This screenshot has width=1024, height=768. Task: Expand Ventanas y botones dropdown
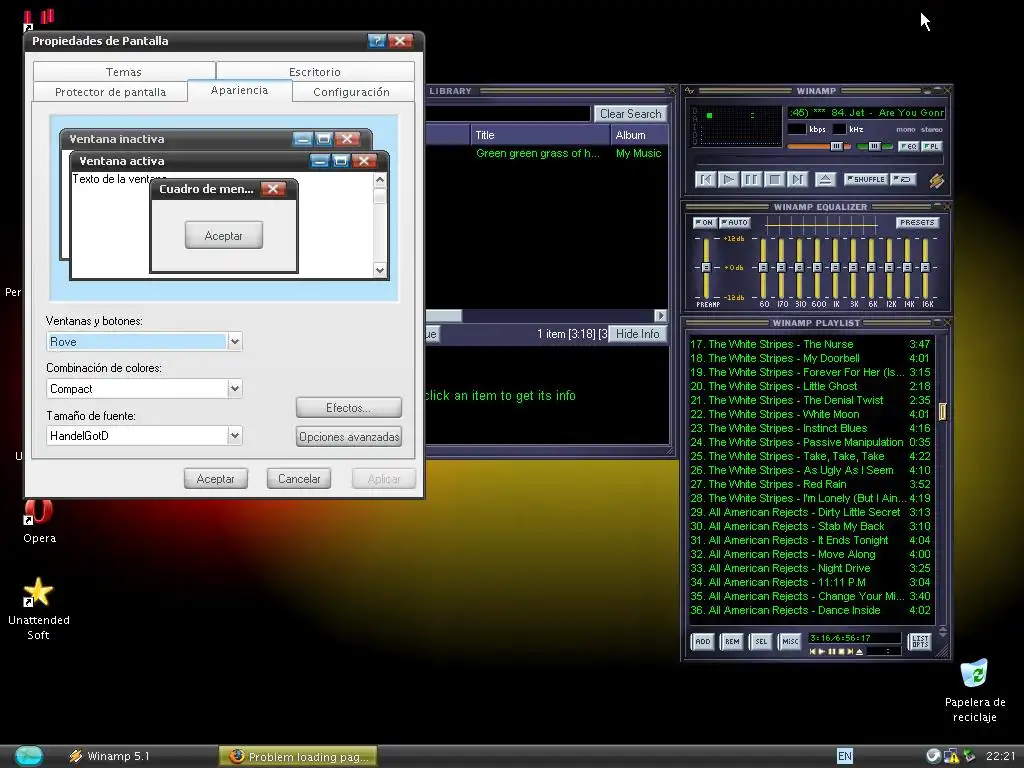click(234, 342)
